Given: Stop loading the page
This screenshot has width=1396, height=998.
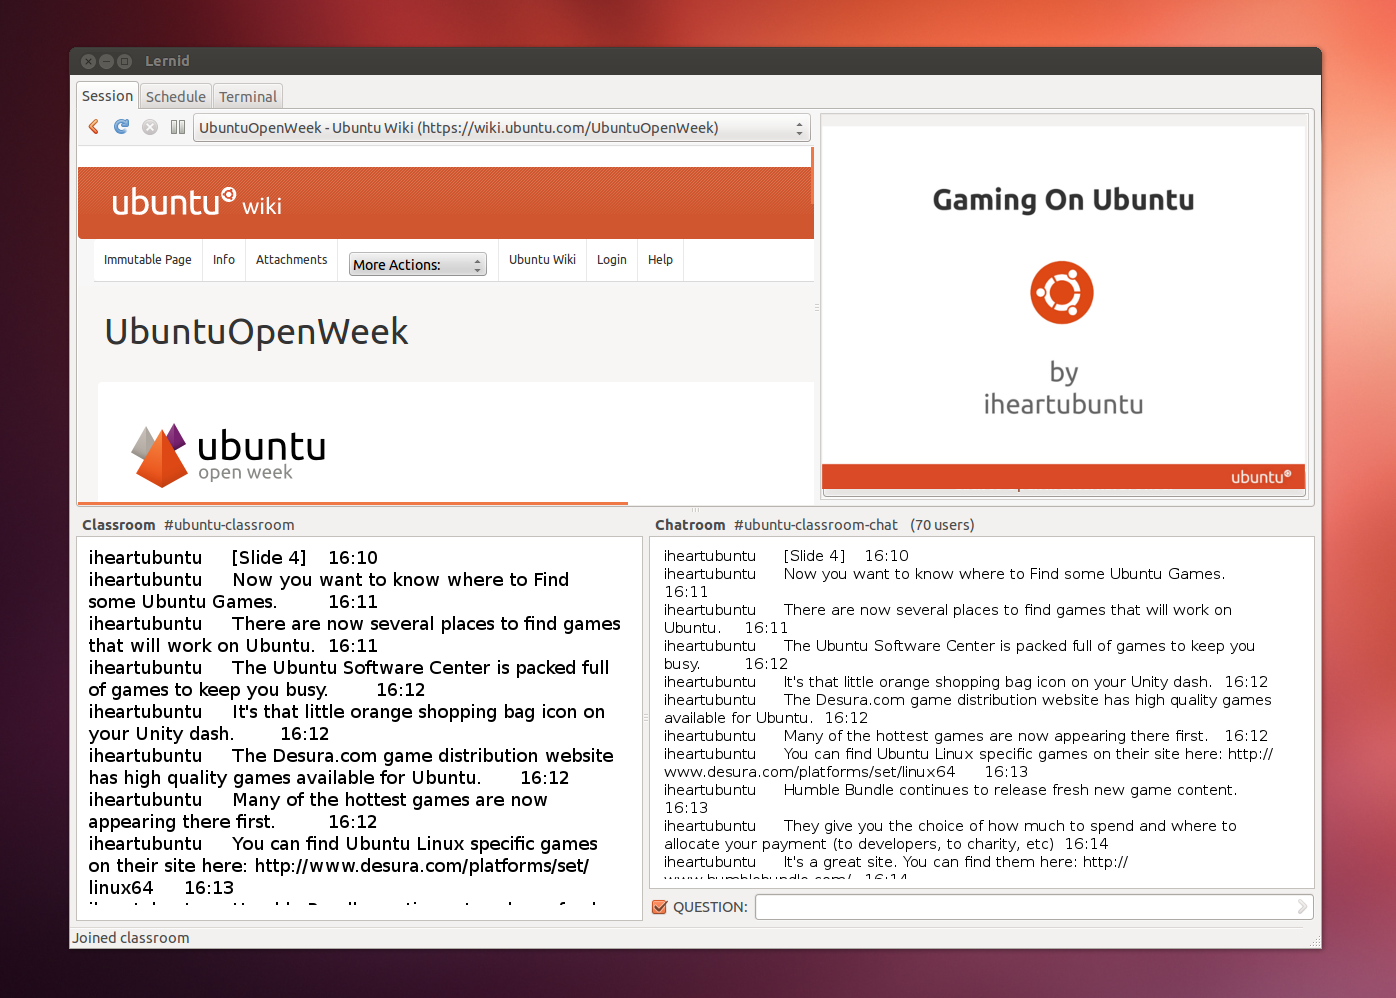Looking at the screenshot, I should 150,127.
